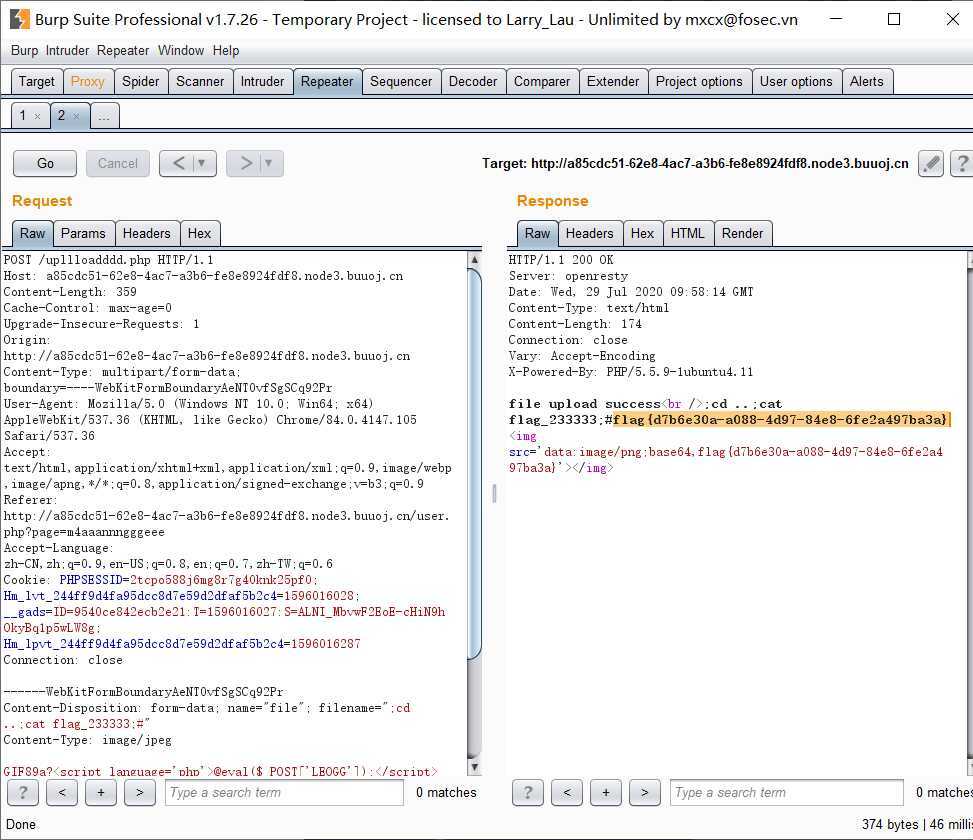Edit target with the pencil icon
Image resolution: width=973 pixels, height=840 pixels.
coord(930,164)
